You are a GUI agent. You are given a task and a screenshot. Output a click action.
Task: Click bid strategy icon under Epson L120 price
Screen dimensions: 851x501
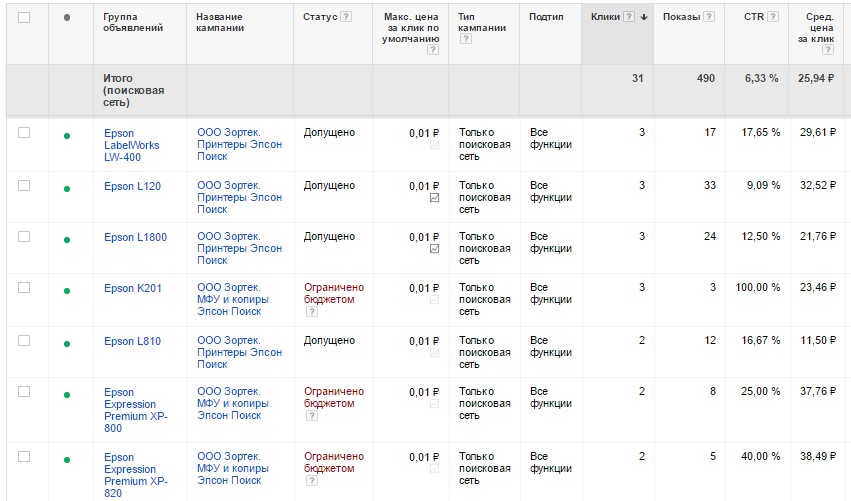[434, 198]
